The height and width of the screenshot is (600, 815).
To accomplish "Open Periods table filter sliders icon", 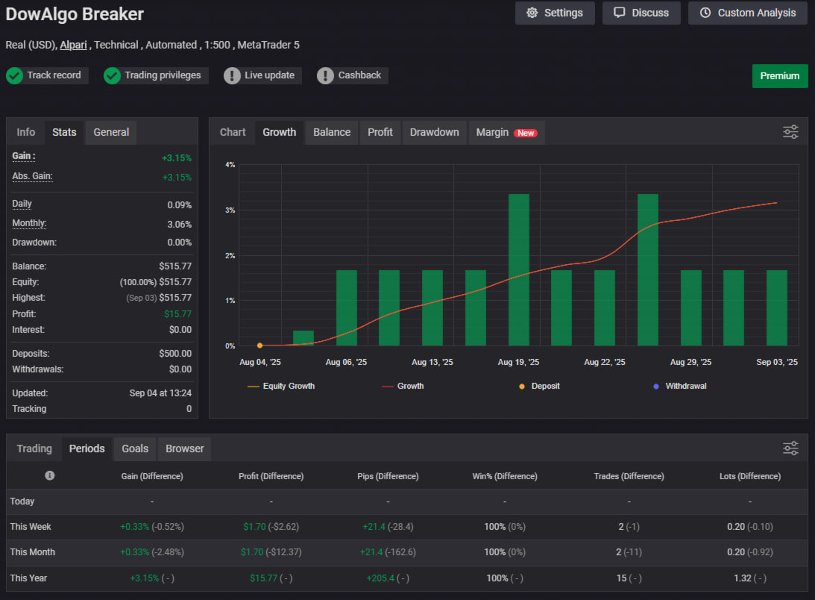I will coord(791,448).
